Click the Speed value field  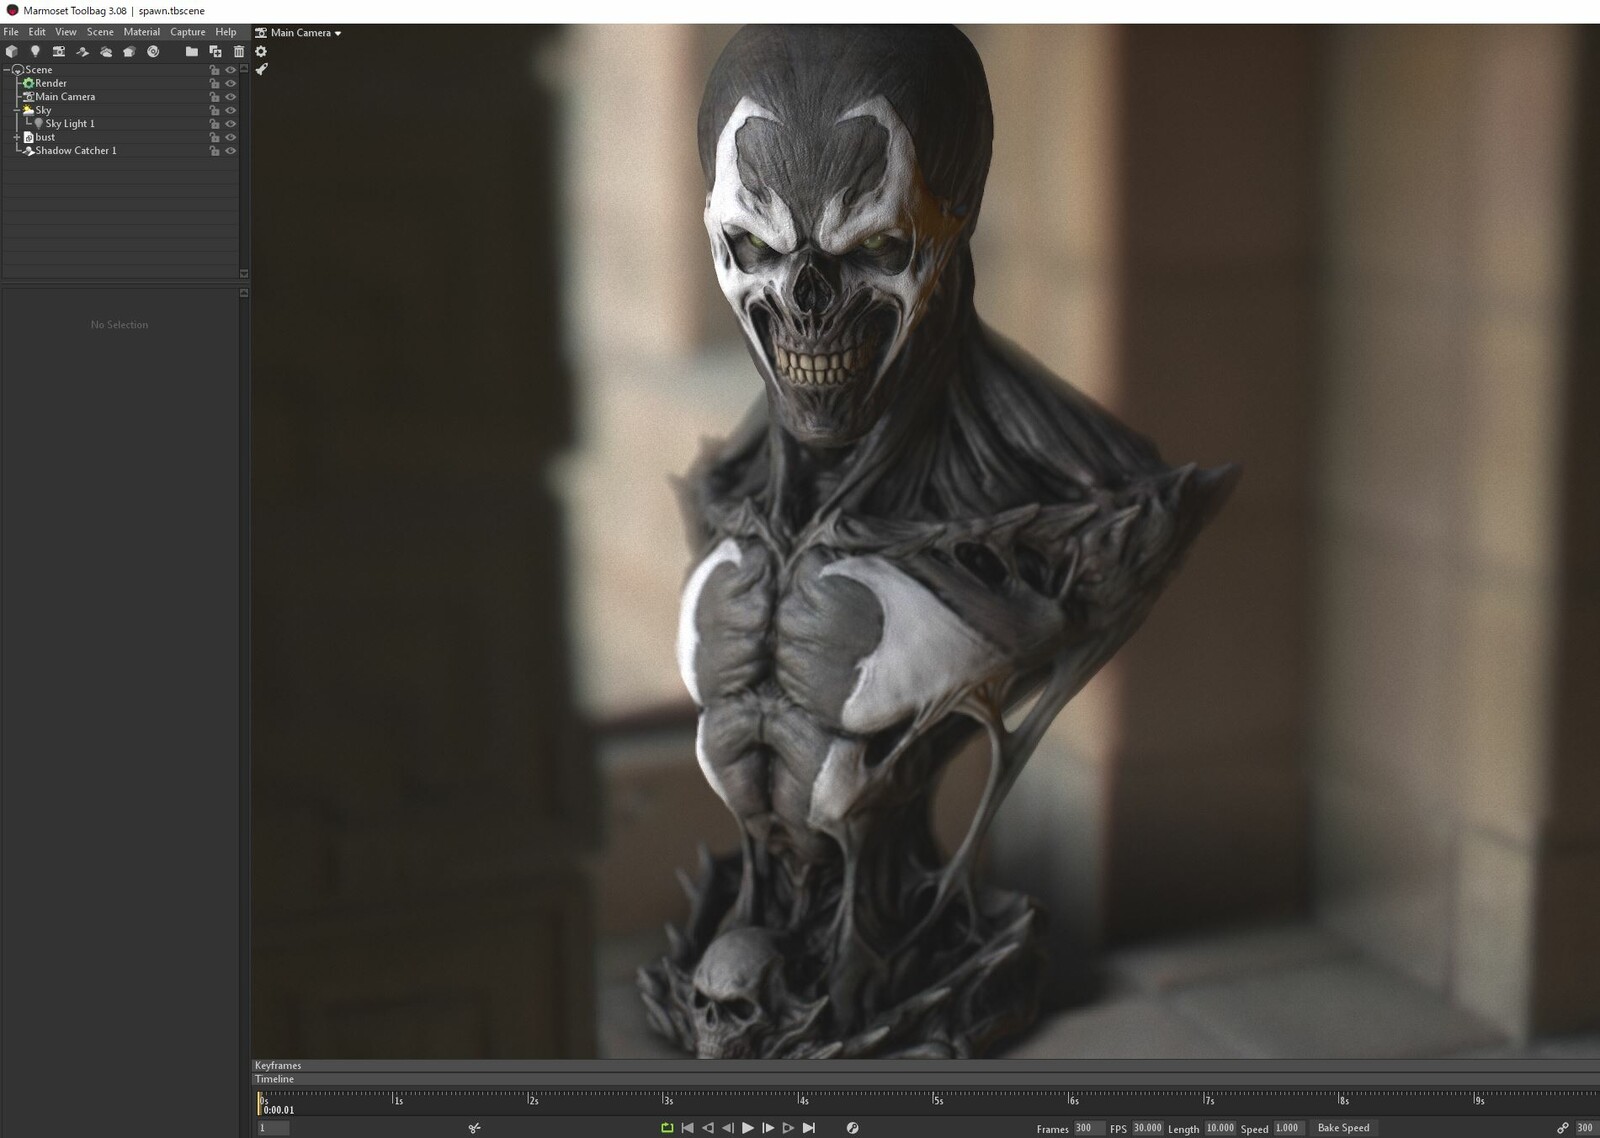[x=1288, y=1128]
